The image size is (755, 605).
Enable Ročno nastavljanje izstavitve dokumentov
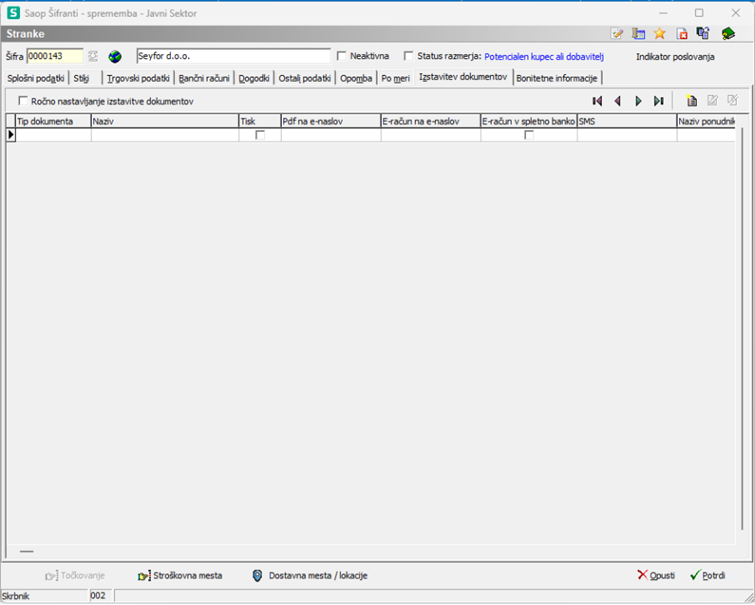[23, 101]
